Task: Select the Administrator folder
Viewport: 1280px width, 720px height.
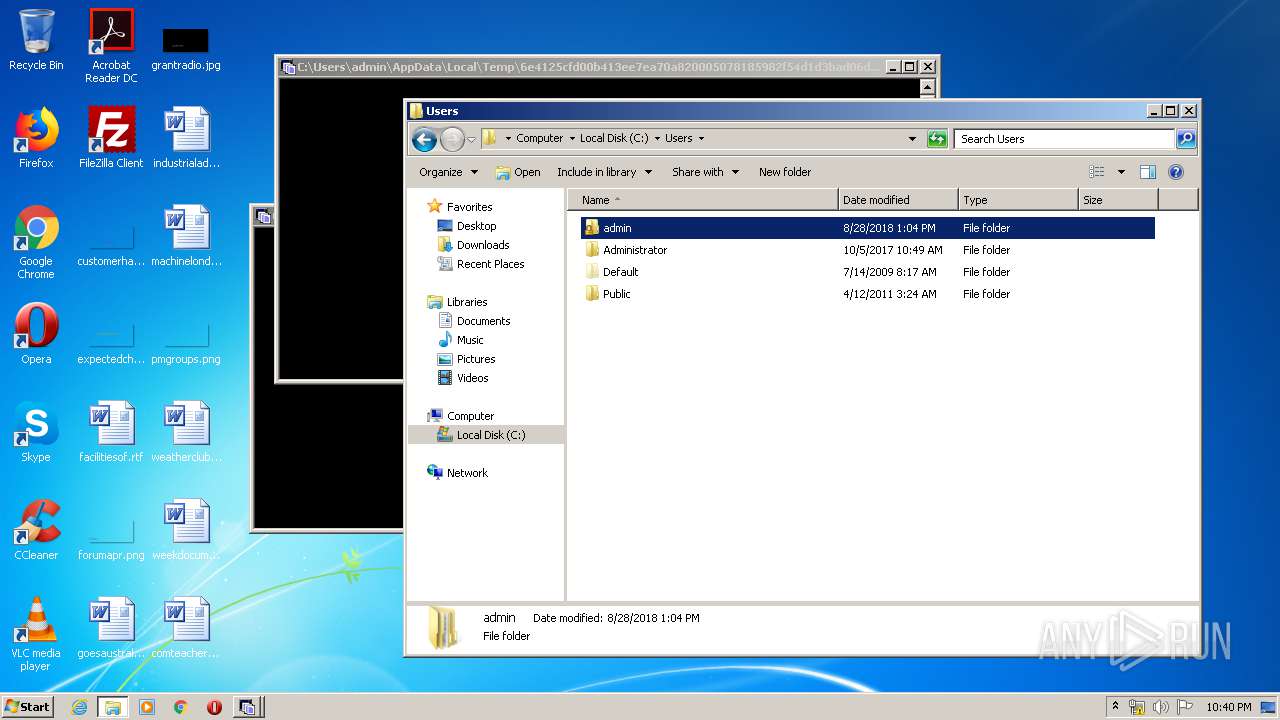Action: point(867,250)
